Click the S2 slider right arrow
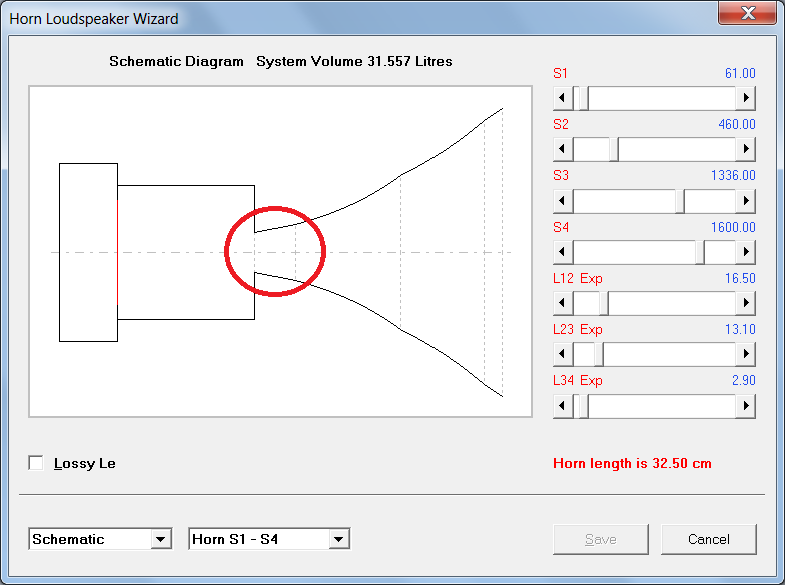Image resolution: width=785 pixels, height=585 pixels. coord(745,149)
